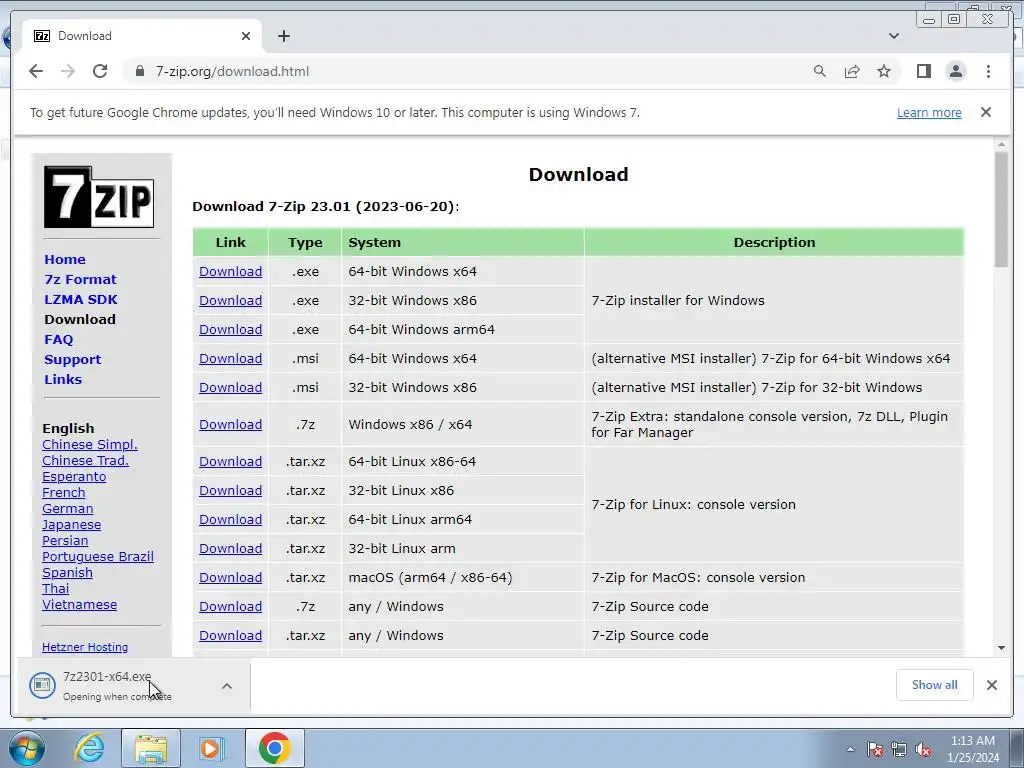This screenshot has height=768, width=1024.
Task: Open the Chrome profile avatar menu
Action: 956,71
